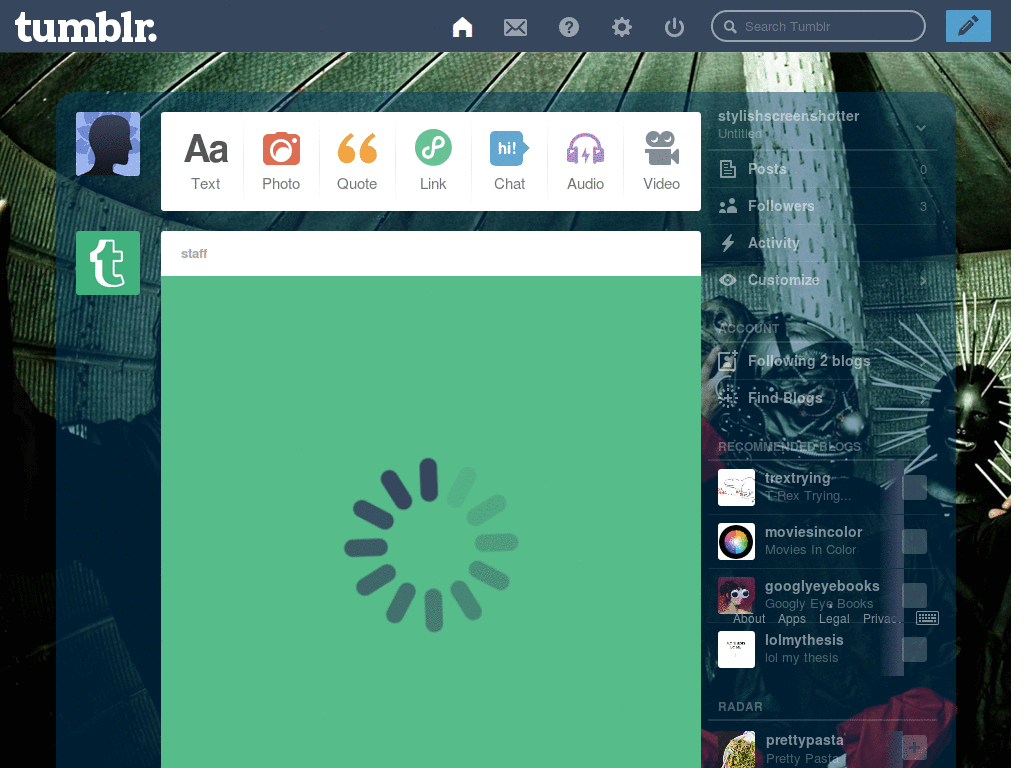
Task: Open Posts in the sidebar
Action: [x=822, y=169]
